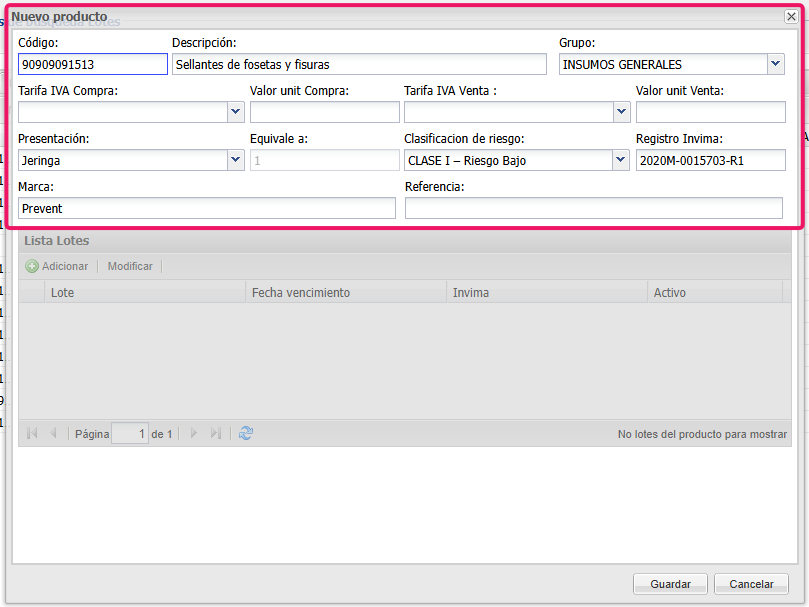
Task: Click the Fecha vencimiento column header
Action: (x=345, y=292)
